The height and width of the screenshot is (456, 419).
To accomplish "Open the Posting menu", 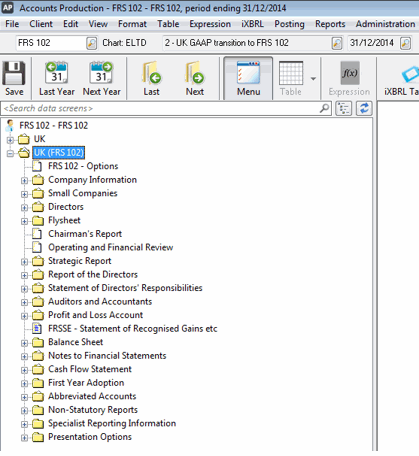I will (x=289, y=24).
